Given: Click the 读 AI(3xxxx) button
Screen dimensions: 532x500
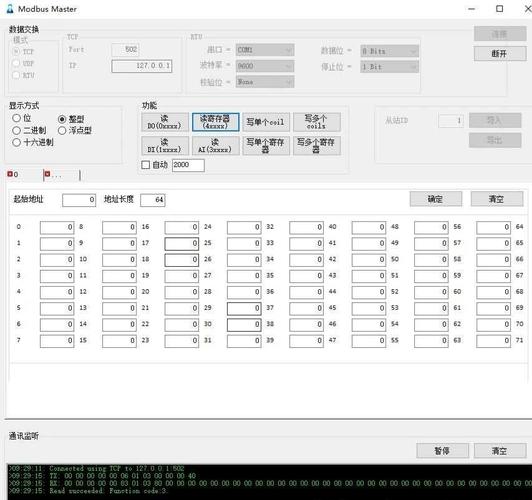Looking at the screenshot, I should pos(216,146).
